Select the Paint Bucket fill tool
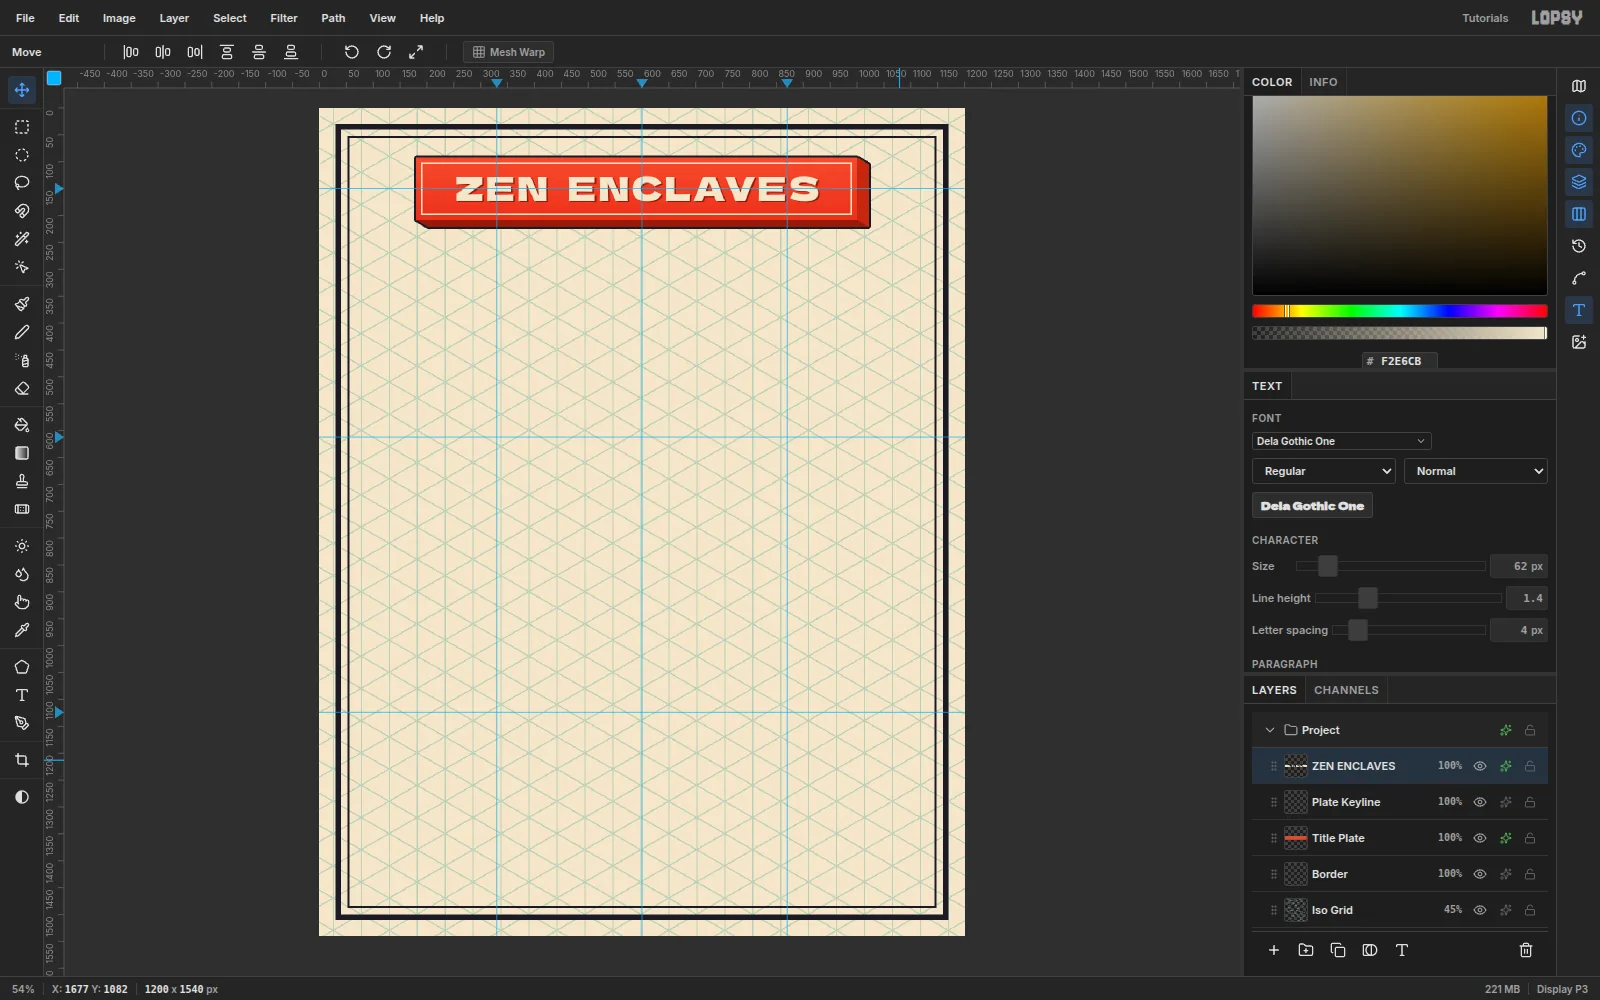Image resolution: width=1600 pixels, height=1000 pixels. [x=22, y=425]
